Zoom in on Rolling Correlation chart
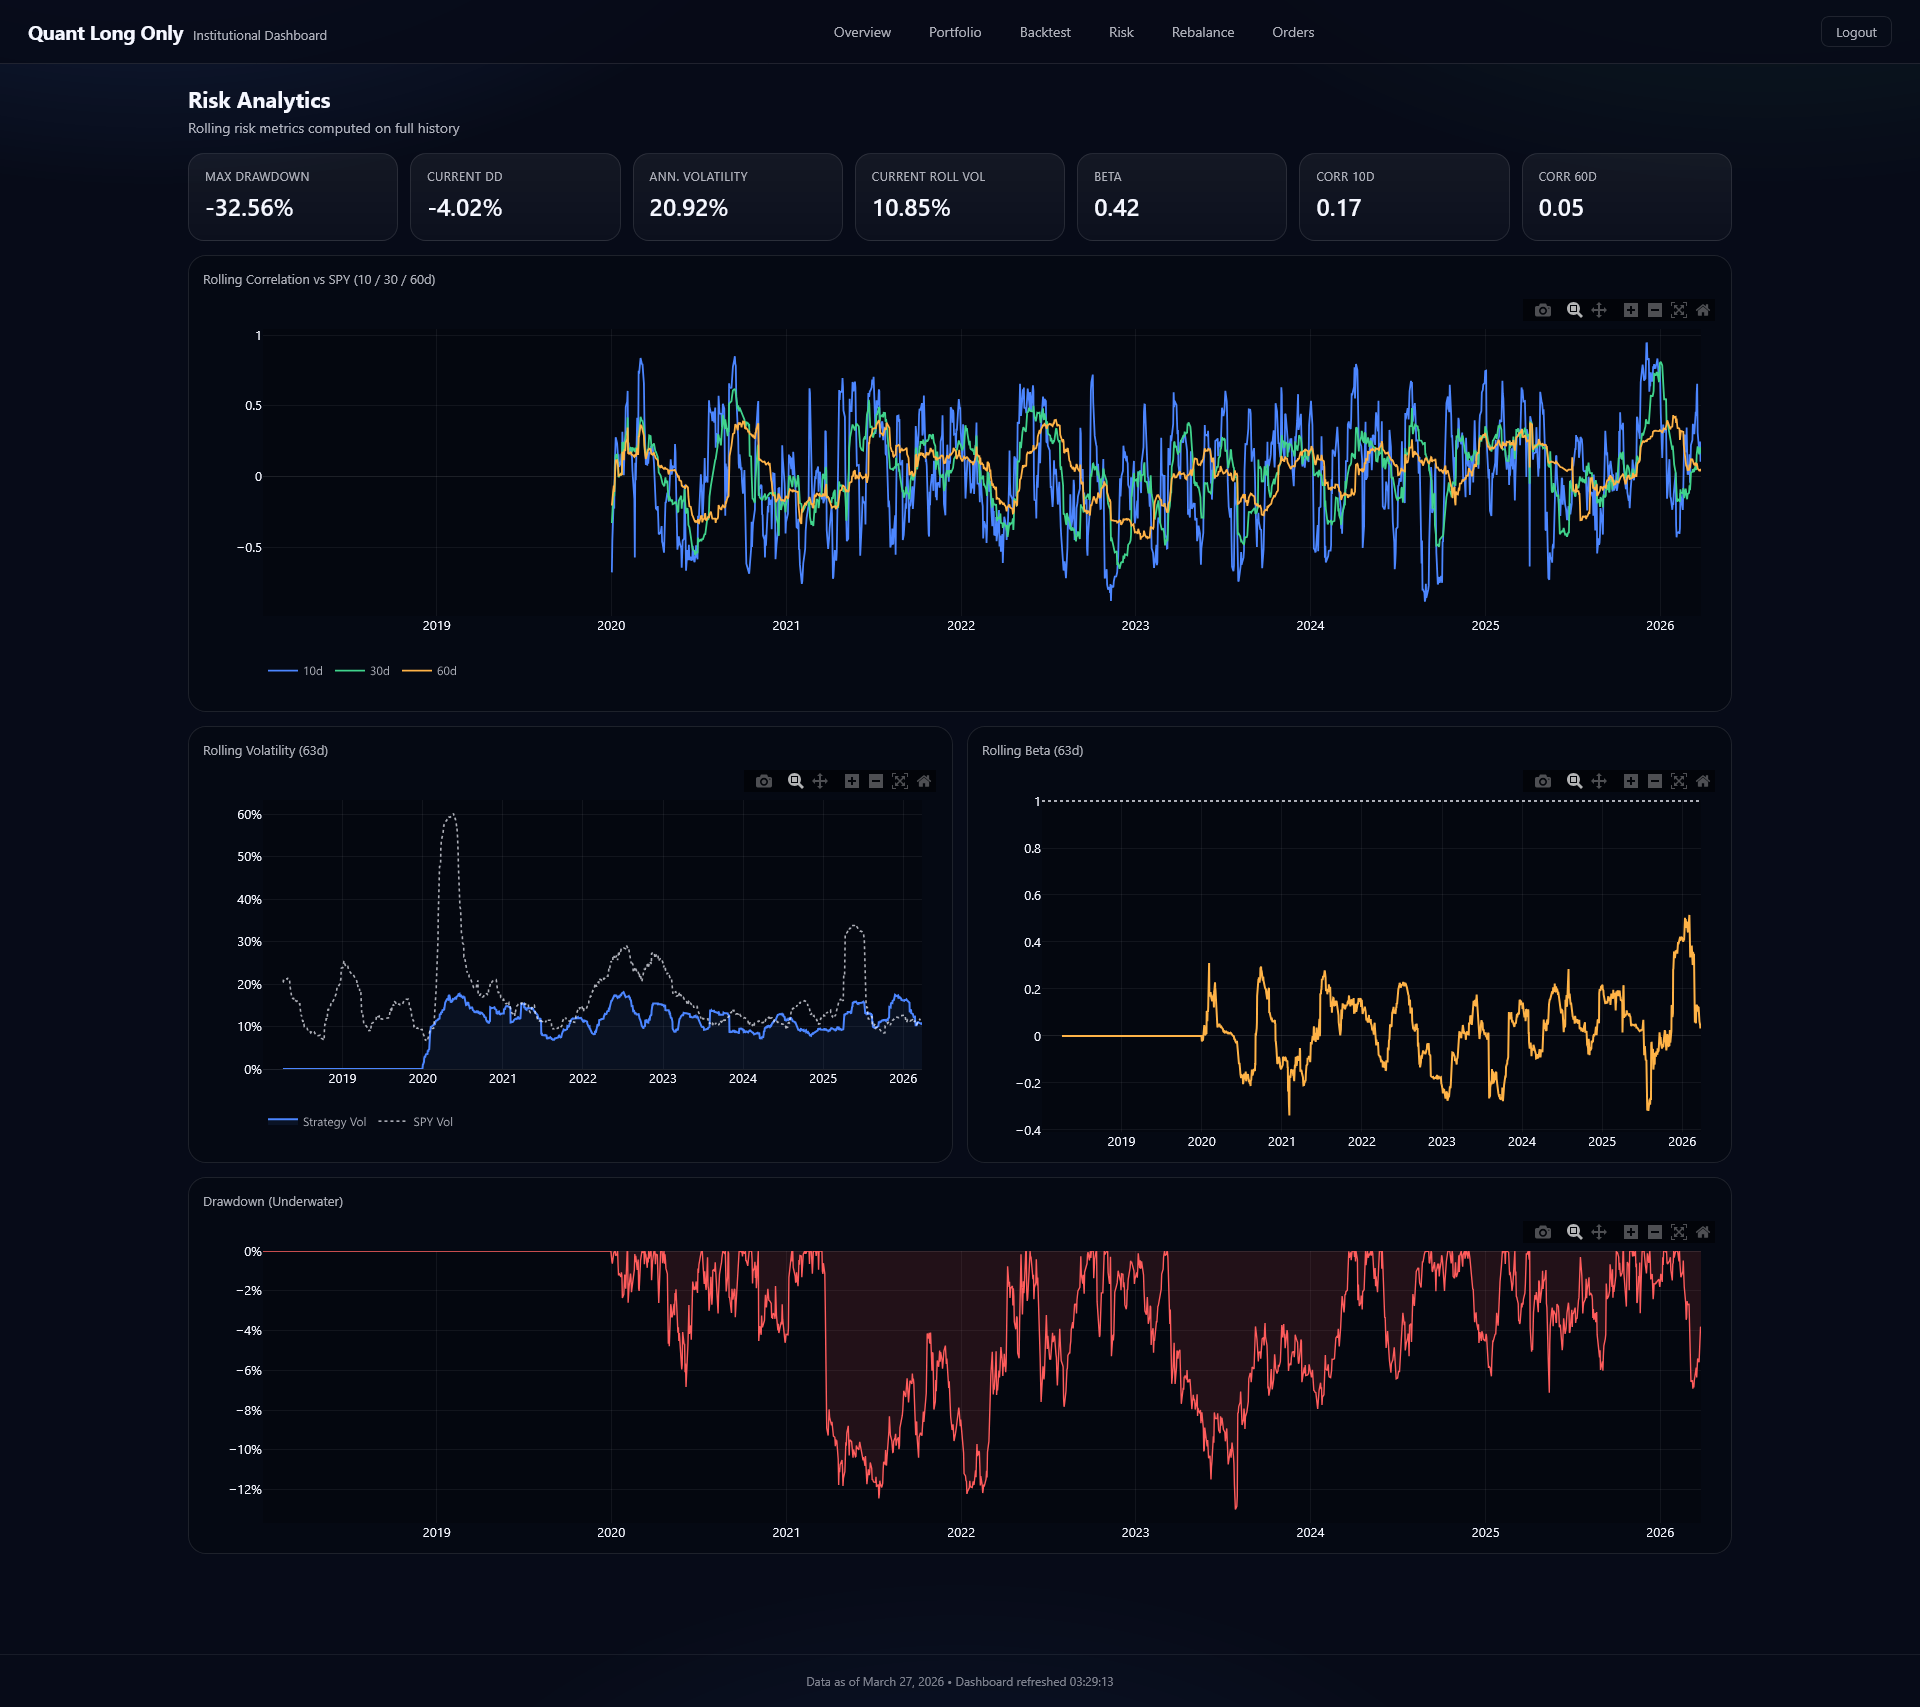This screenshot has height=1707, width=1920. point(1631,310)
